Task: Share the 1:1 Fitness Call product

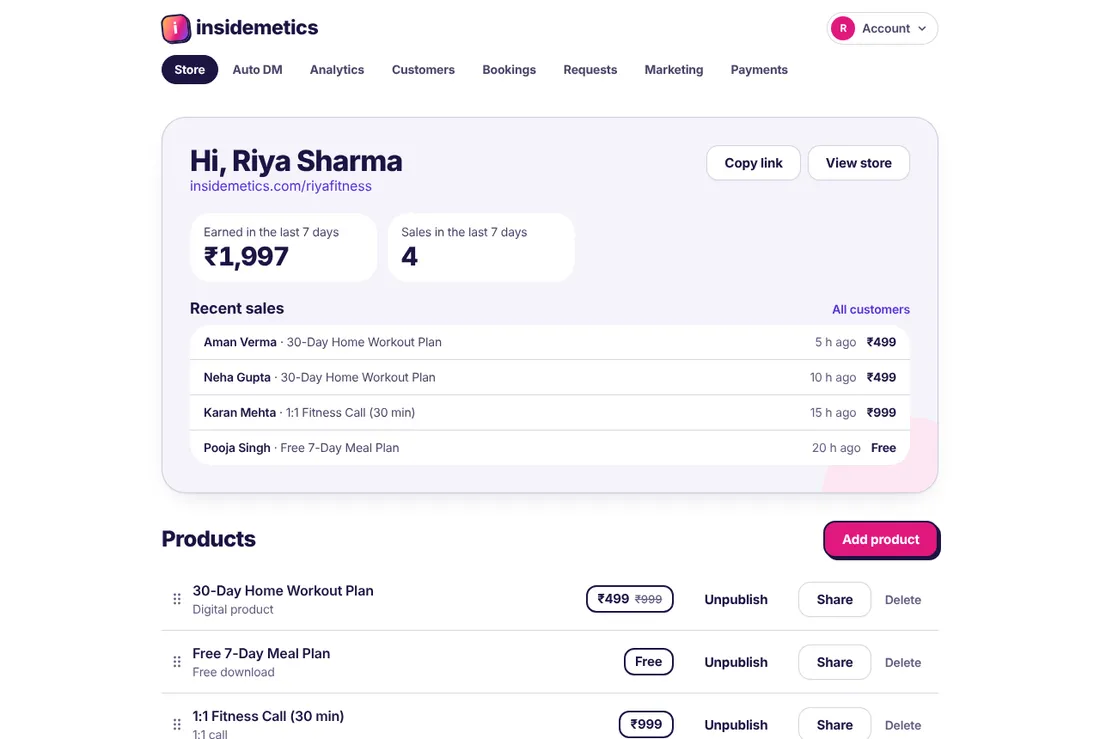Action: [x=834, y=724]
